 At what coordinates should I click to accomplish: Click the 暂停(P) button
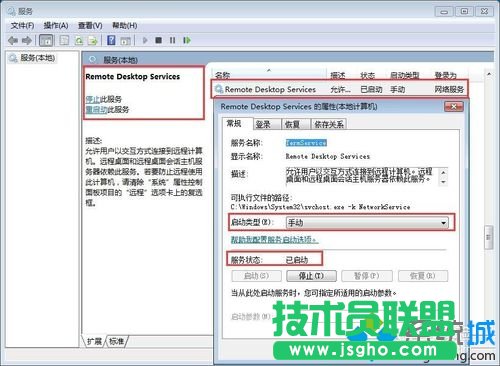click(367, 276)
